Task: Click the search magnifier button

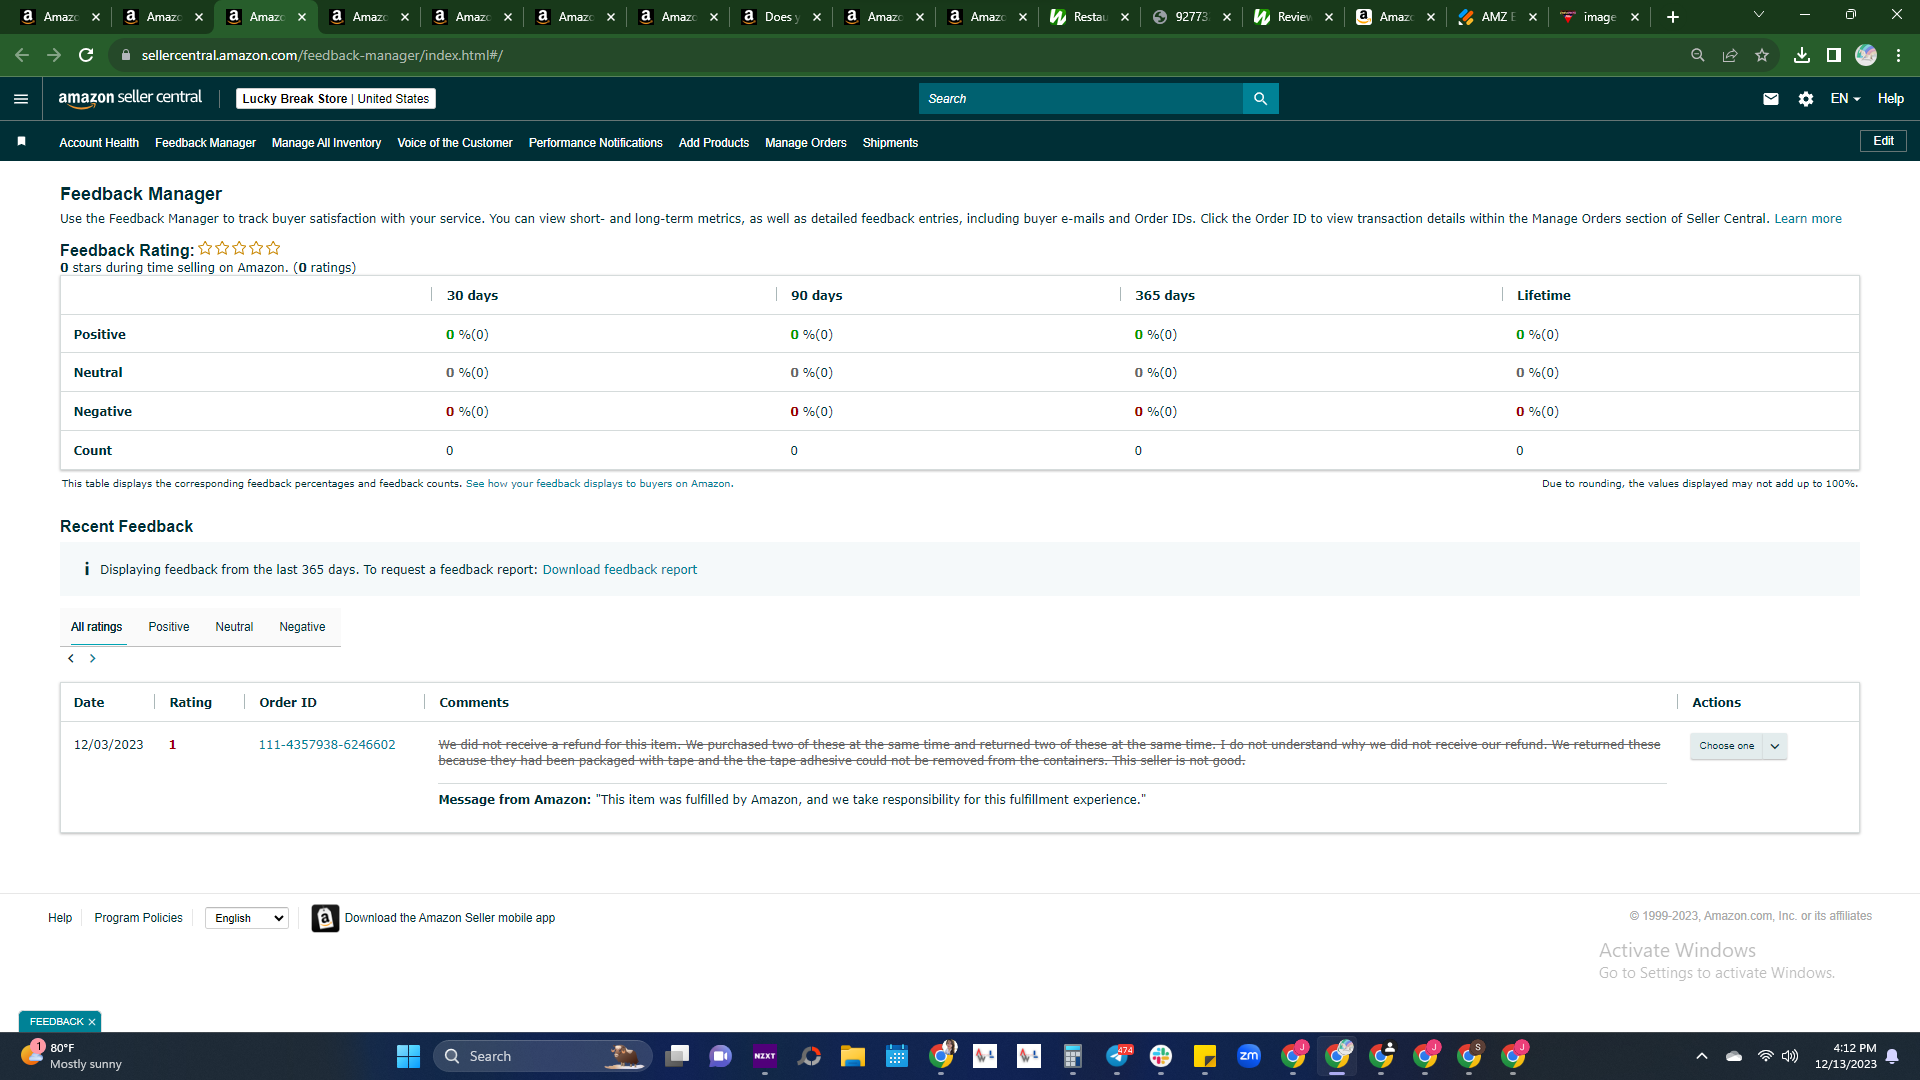Action: click(x=1260, y=99)
